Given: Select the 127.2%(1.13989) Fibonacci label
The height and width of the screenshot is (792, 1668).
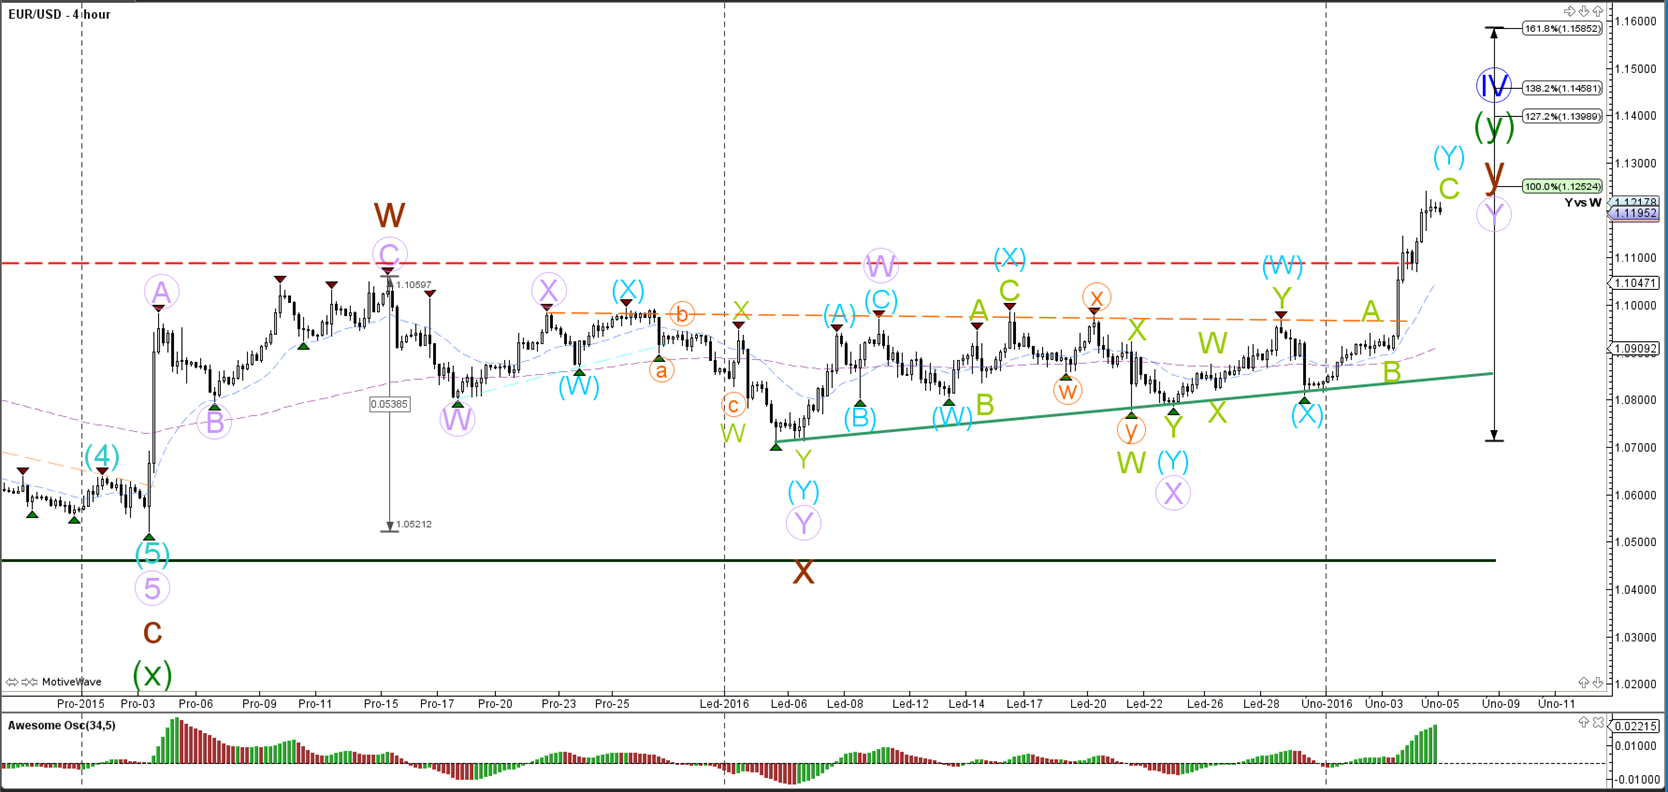Looking at the screenshot, I should click(1562, 116).
